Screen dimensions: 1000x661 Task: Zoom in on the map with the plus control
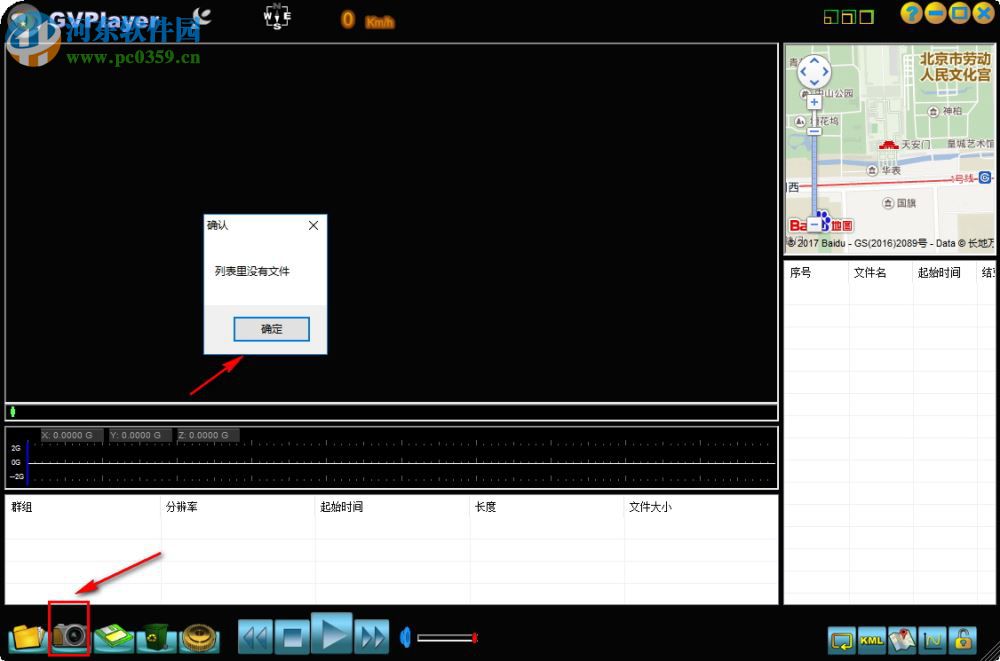pos(813,101)
